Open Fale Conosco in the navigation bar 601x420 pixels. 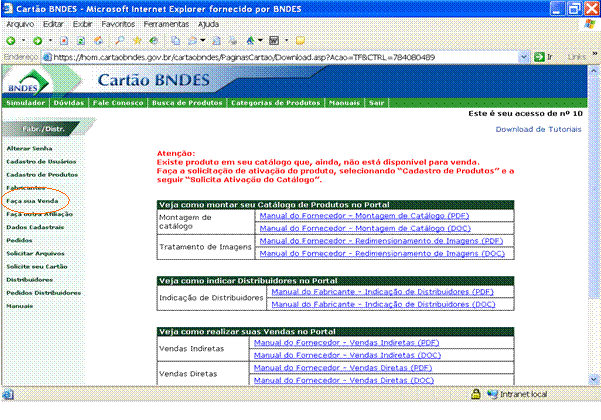[x=118, y=103]
